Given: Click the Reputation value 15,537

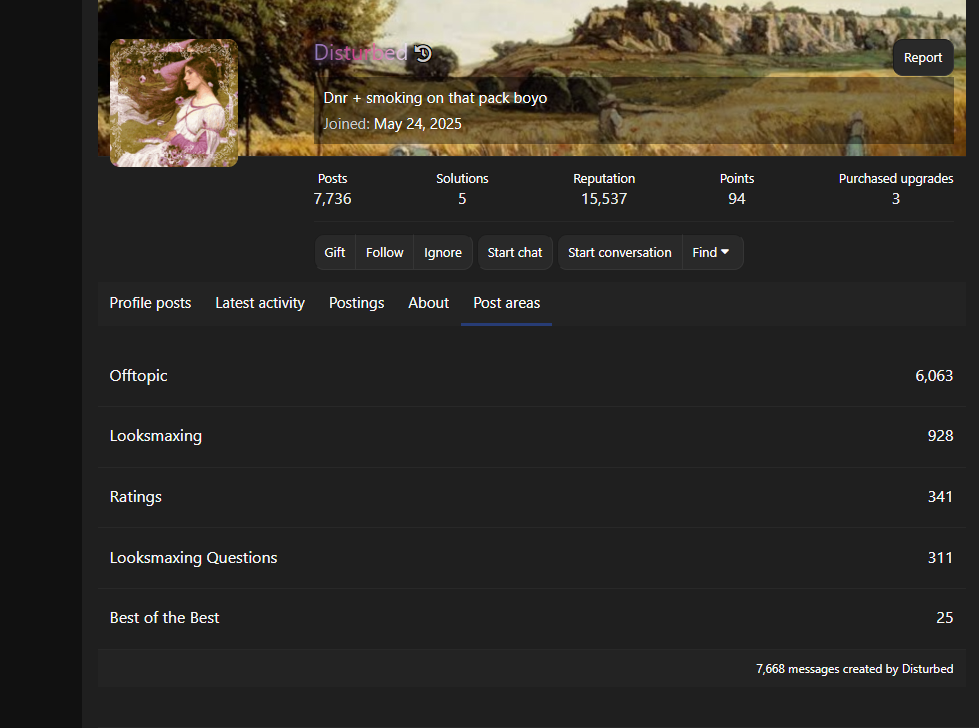Looking at the screenshot, I should [604, 199].
